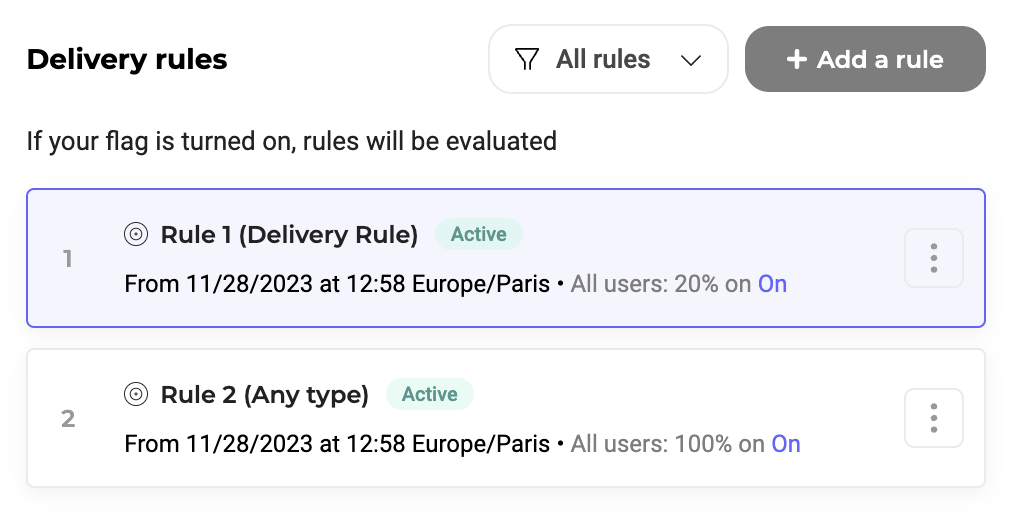Click the Delivery rules heading
1020x530 pixels.
[x=127, y=60]
